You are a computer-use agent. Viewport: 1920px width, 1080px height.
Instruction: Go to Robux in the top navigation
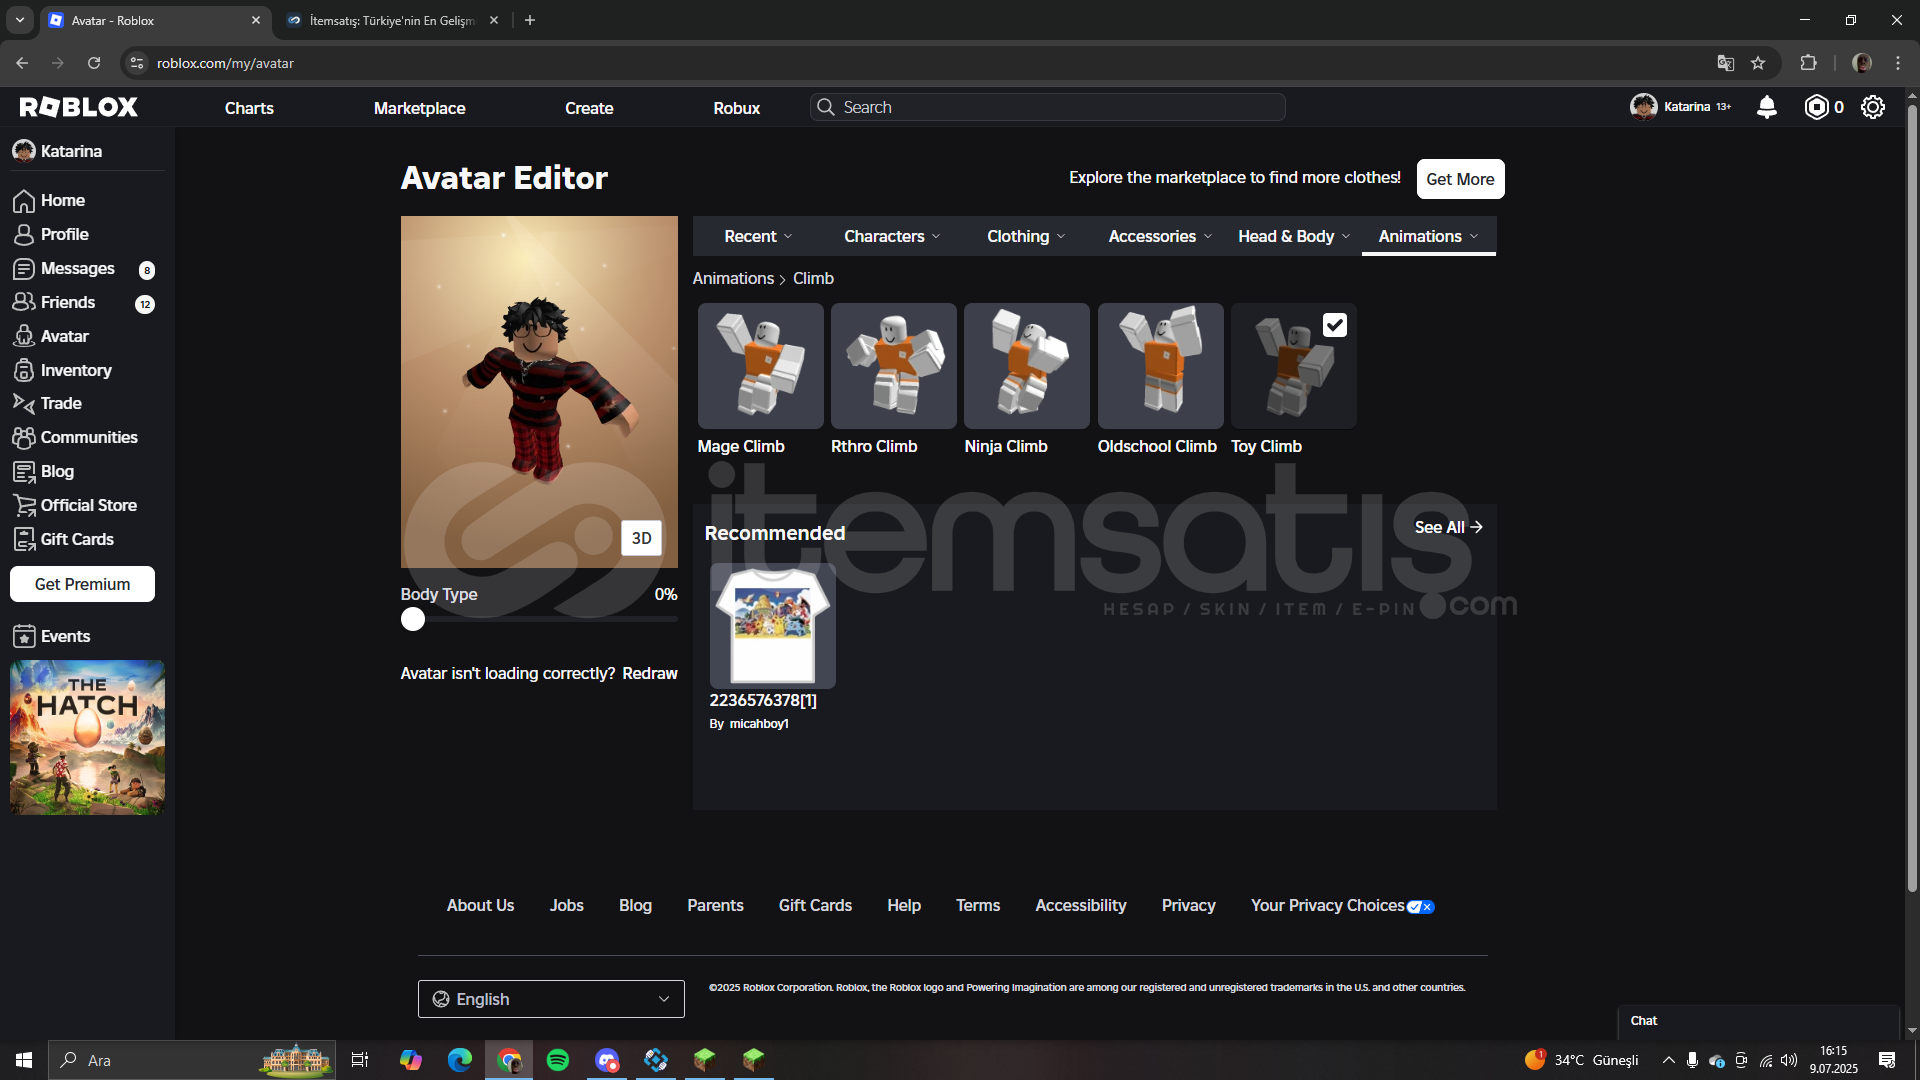click(737, 108)
